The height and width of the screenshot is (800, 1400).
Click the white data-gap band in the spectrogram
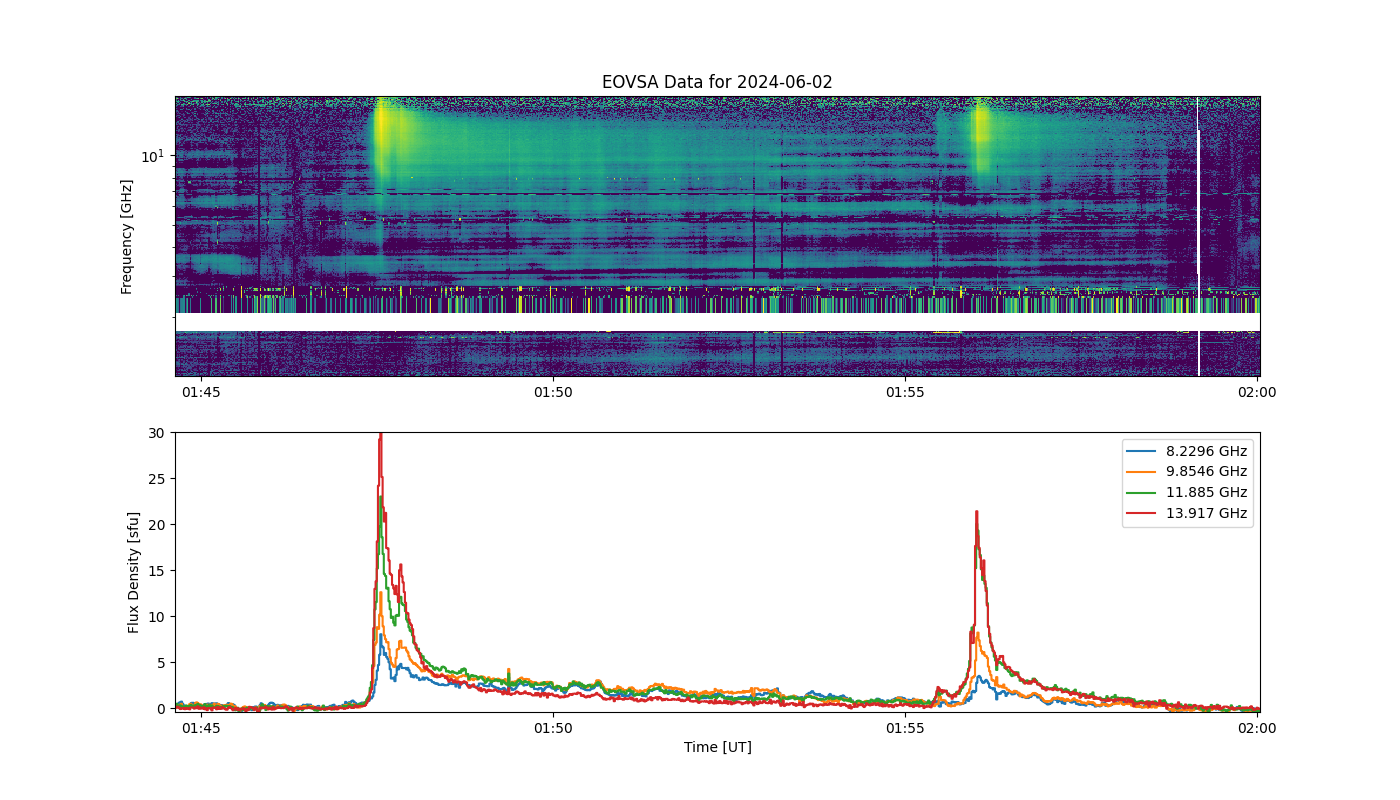tap(717, 322)
